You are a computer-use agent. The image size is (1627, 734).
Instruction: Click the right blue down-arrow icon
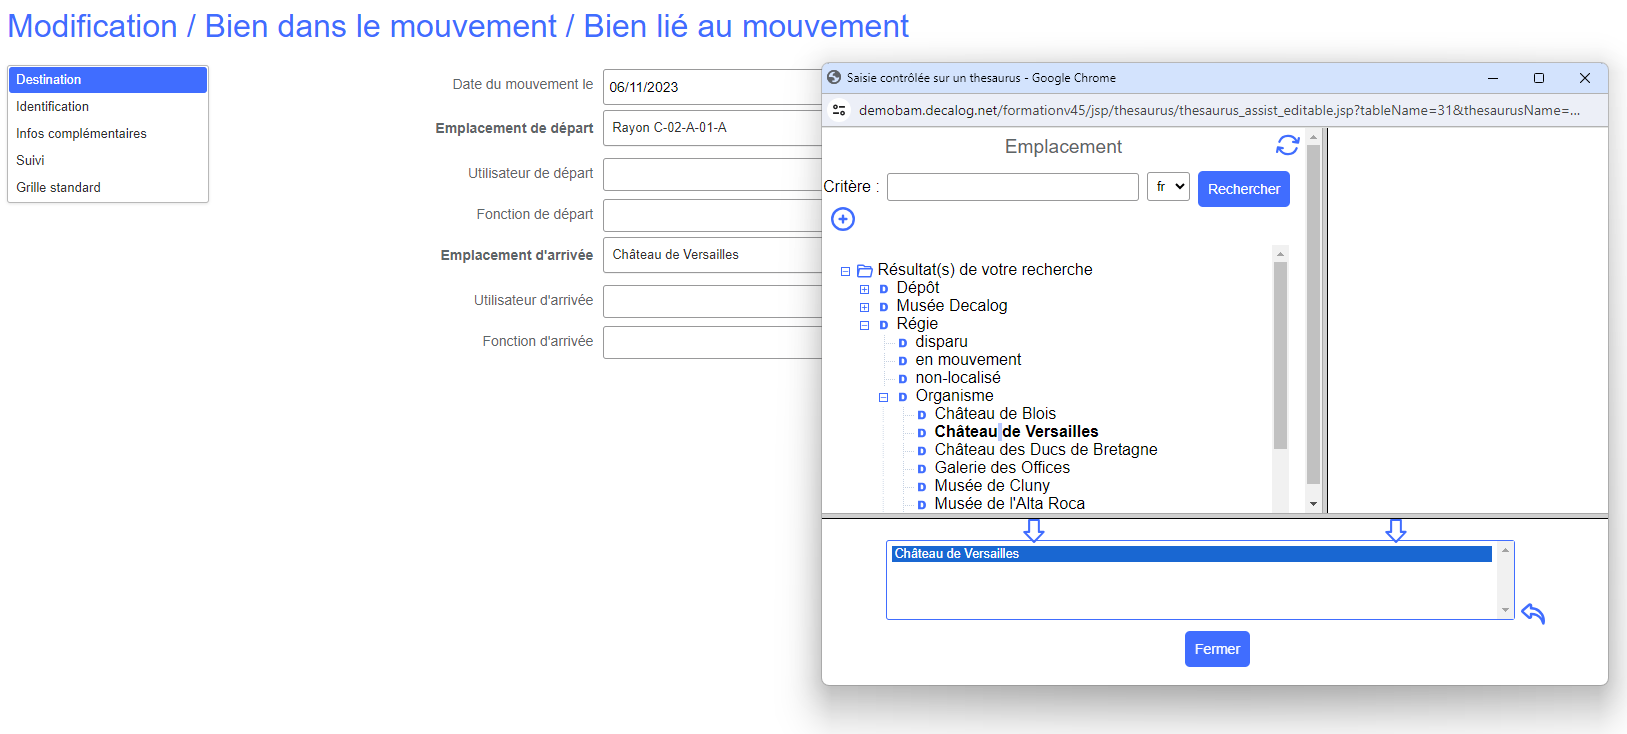(1396, 530)
